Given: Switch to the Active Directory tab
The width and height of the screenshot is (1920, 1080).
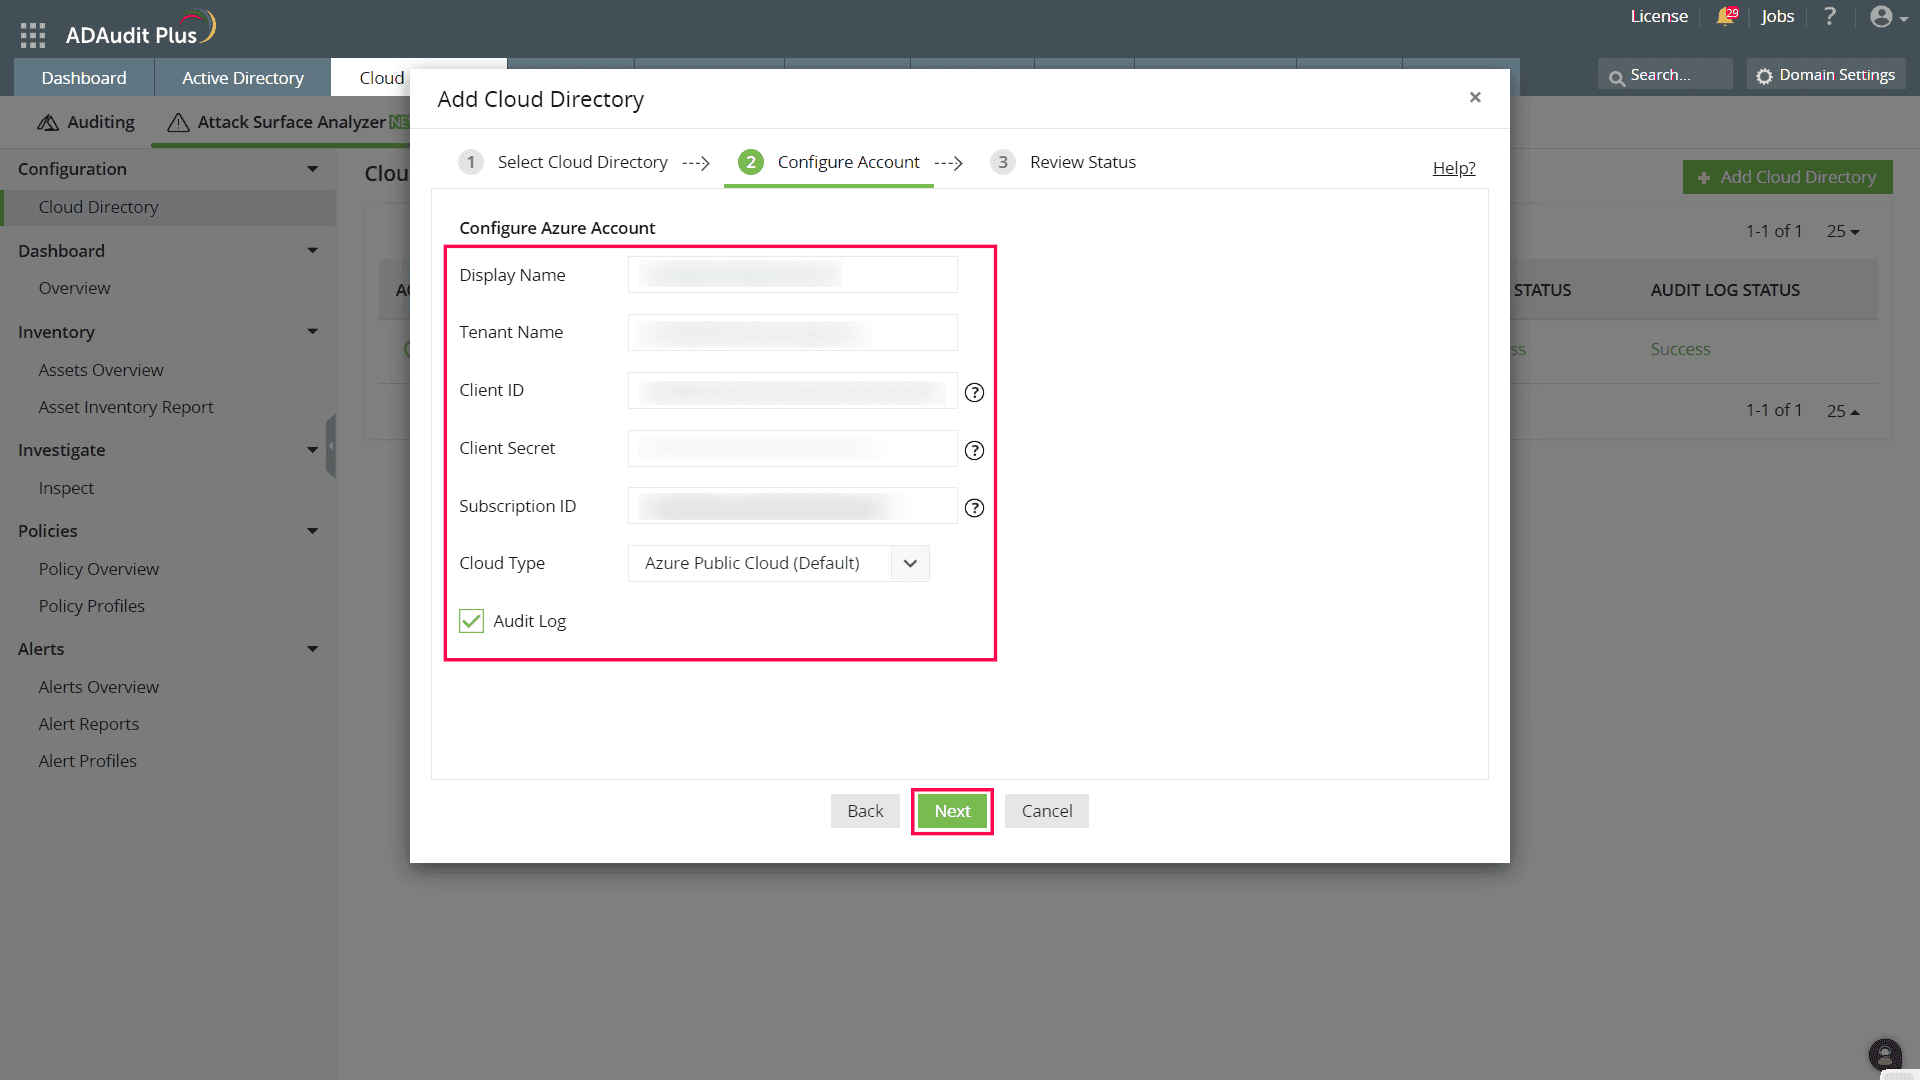Looking at the screenshot, I should point(242,77).
